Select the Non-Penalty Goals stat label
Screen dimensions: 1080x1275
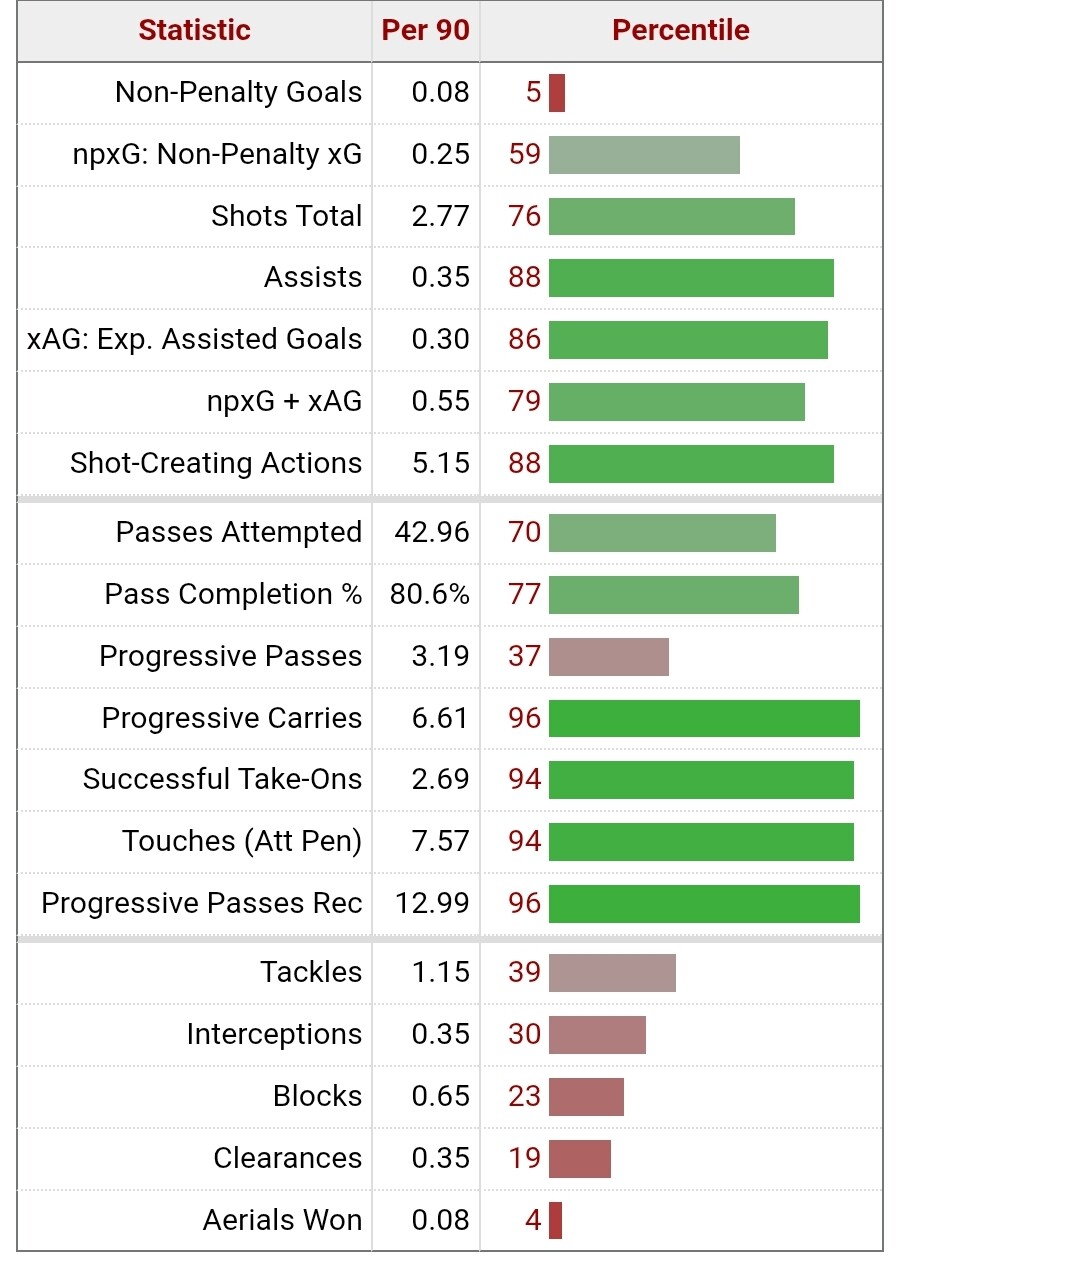point(238,92)
